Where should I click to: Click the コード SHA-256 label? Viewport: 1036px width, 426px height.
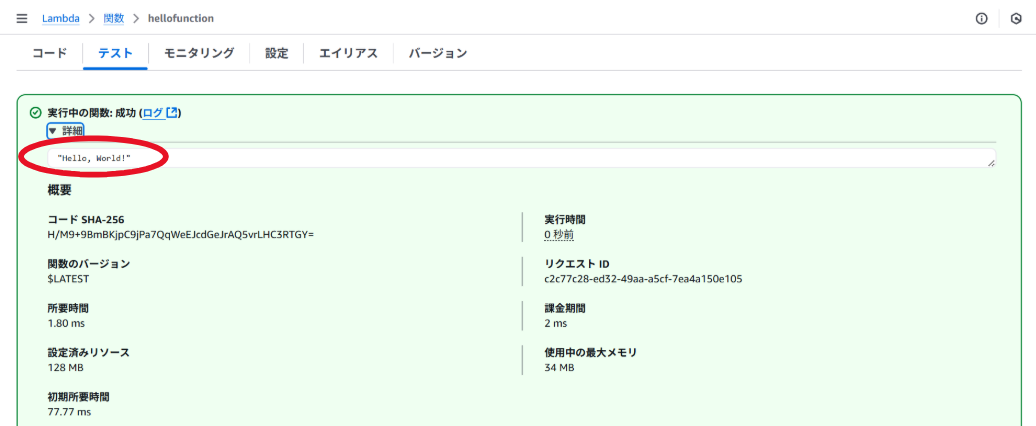[86, 219]
